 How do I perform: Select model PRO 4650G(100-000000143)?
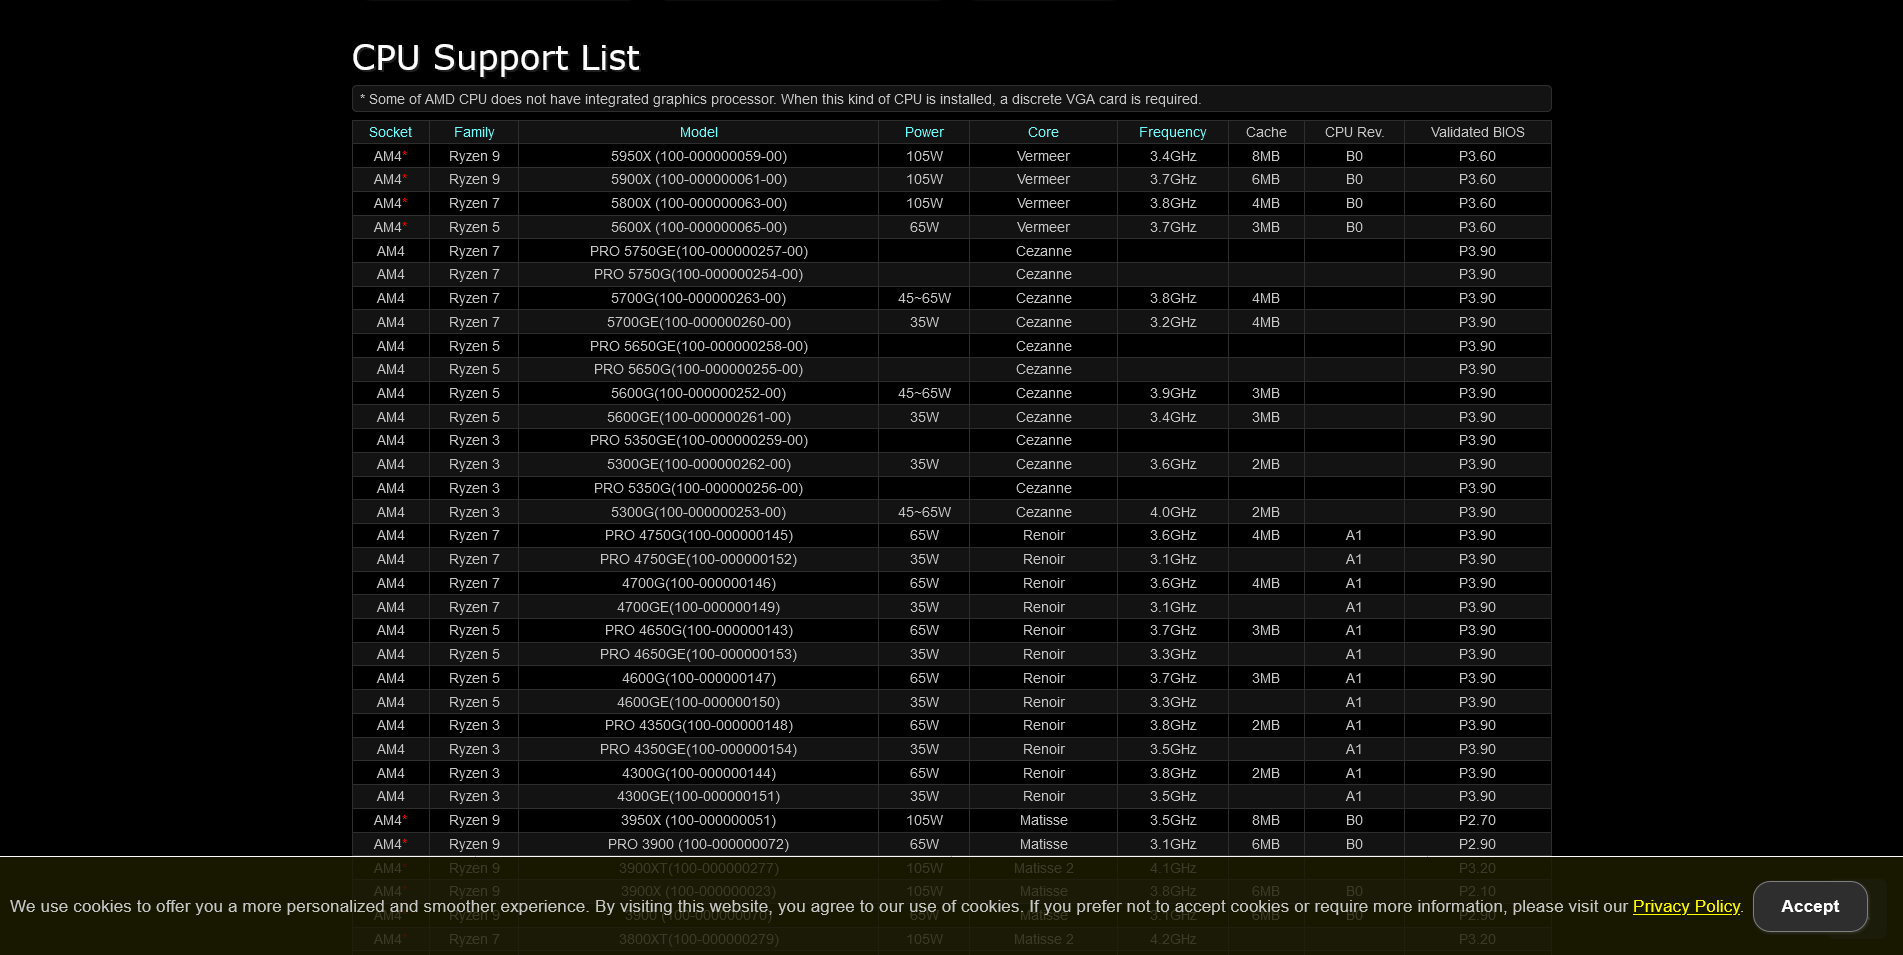[x=699, y=630]
